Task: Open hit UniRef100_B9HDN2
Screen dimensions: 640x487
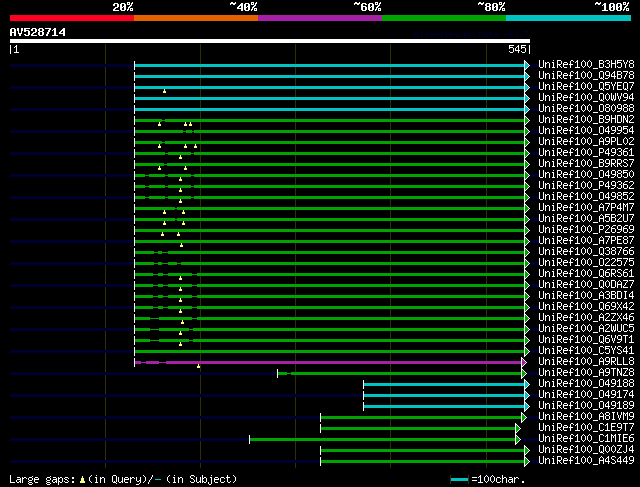Action: pos(586,120)
